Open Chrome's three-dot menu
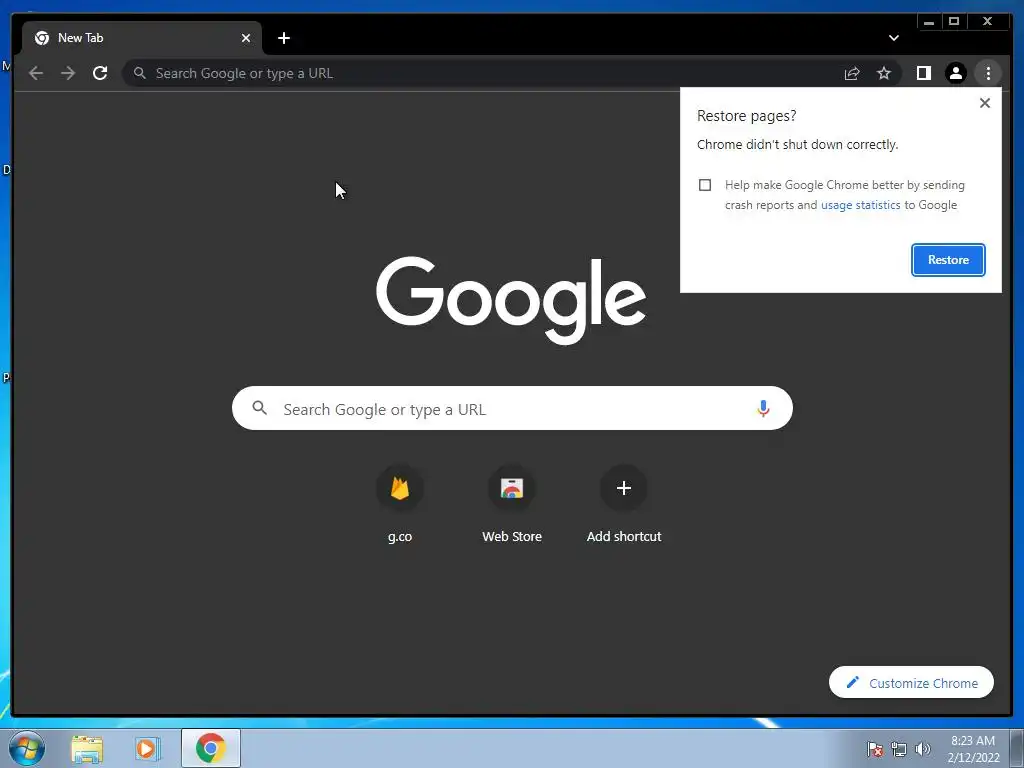The height and width of the screenshot is (768, 1024). pos(988,73)
